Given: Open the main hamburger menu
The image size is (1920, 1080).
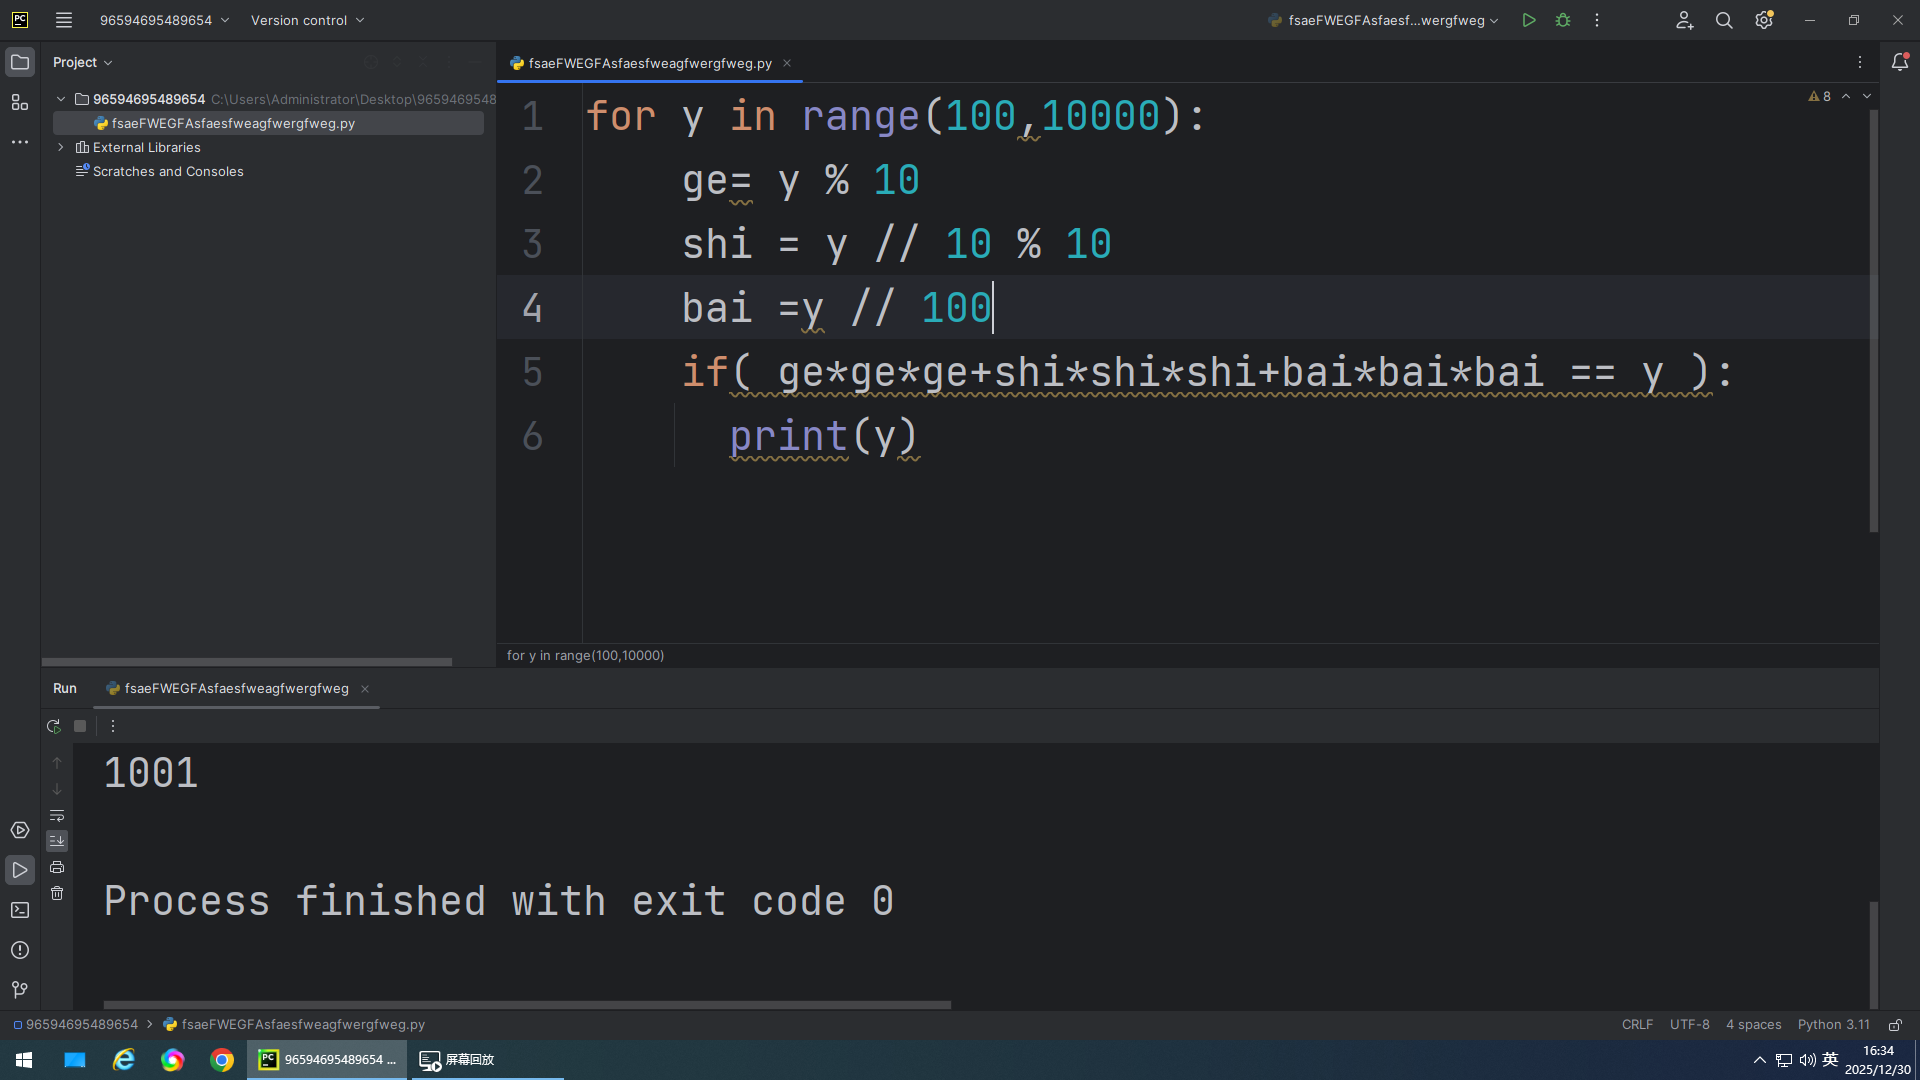Looking at the screenshot, I should [64, 20].
